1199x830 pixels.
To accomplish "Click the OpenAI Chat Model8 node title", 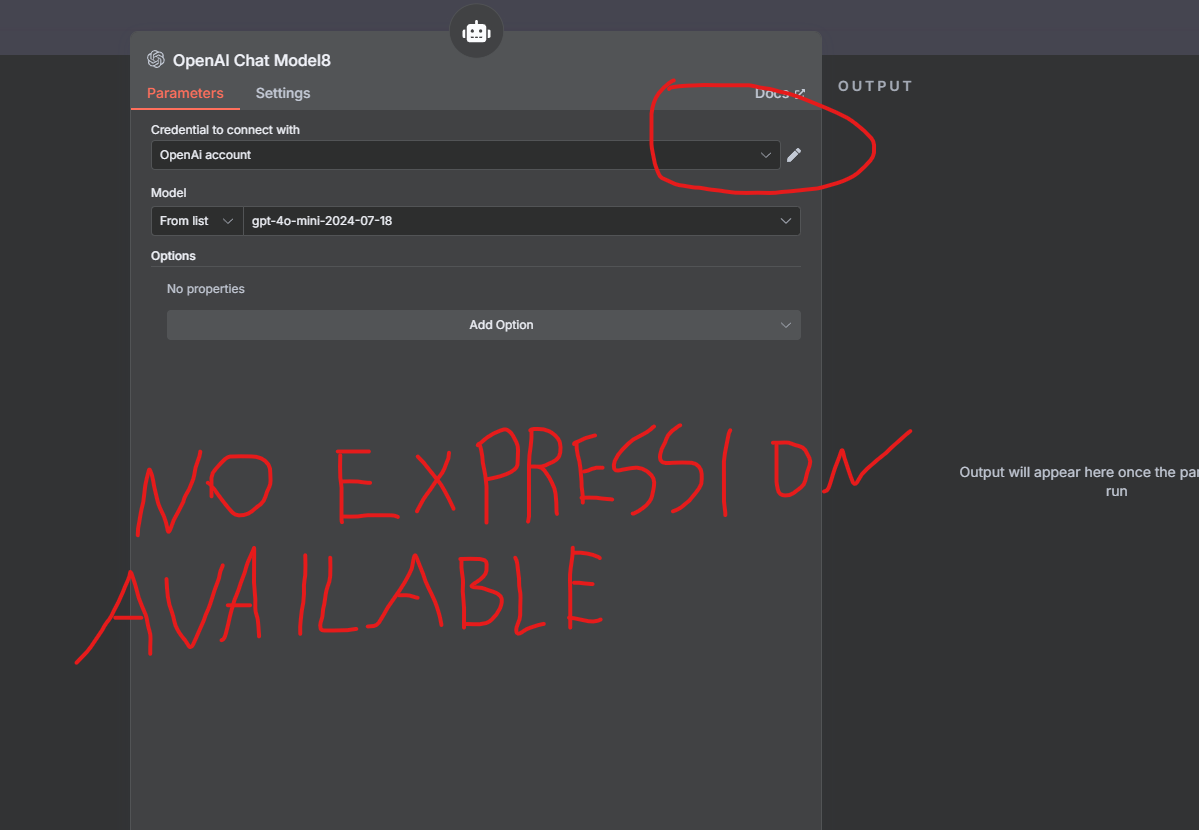I will point(252,60).
